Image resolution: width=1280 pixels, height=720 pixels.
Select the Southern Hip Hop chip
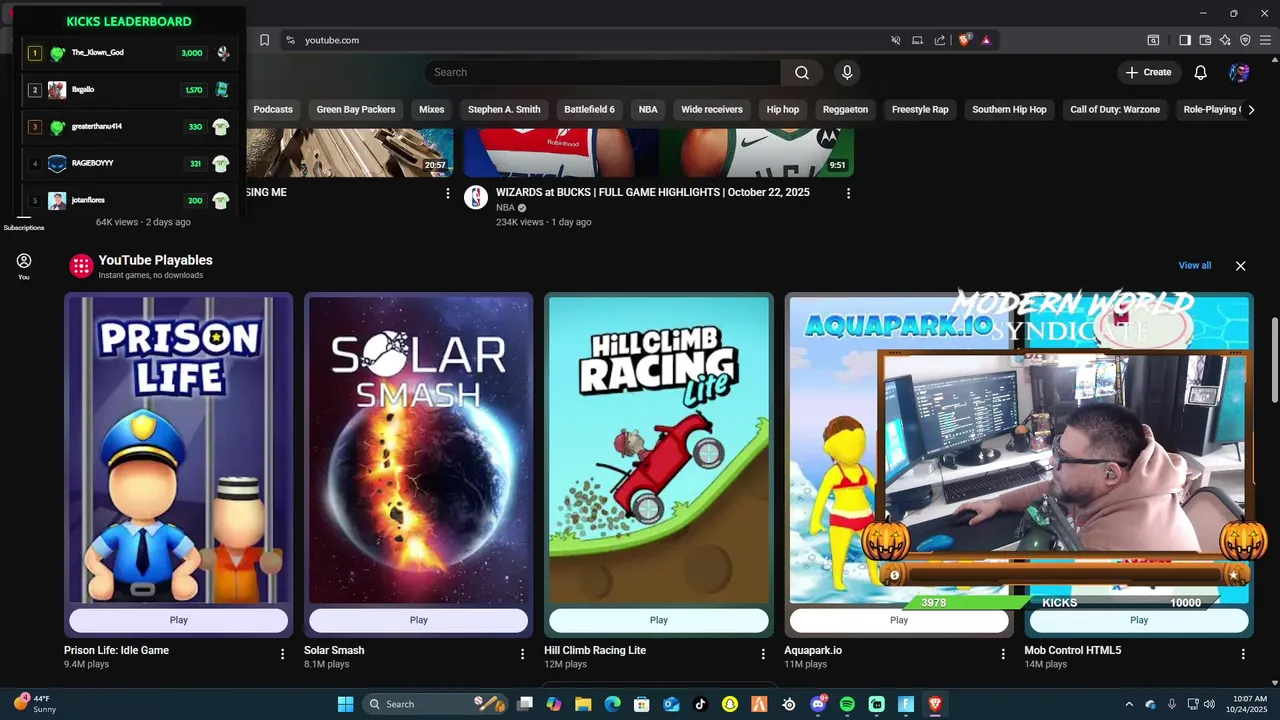[1009, 110]
